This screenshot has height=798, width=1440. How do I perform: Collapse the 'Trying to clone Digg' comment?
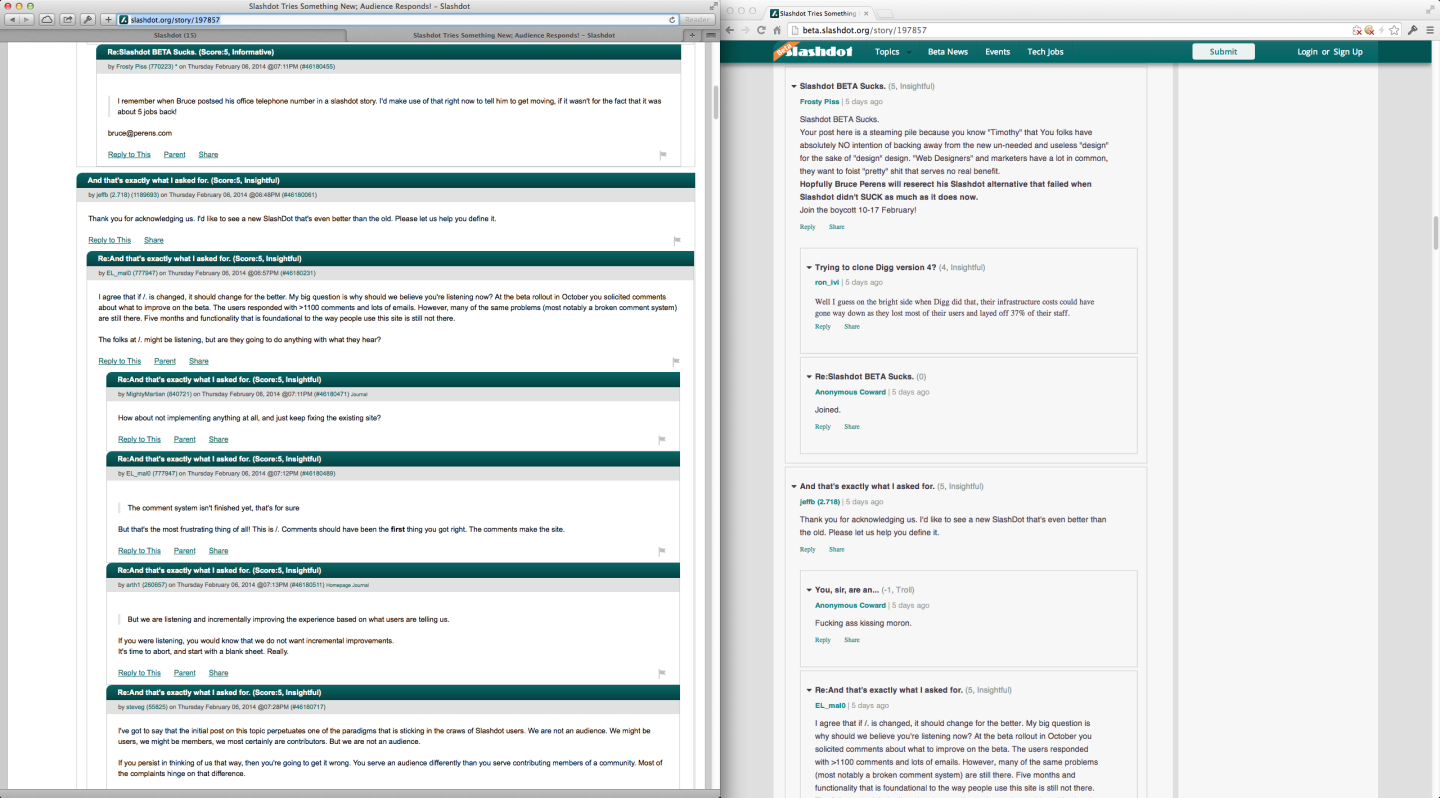[809, 267]
